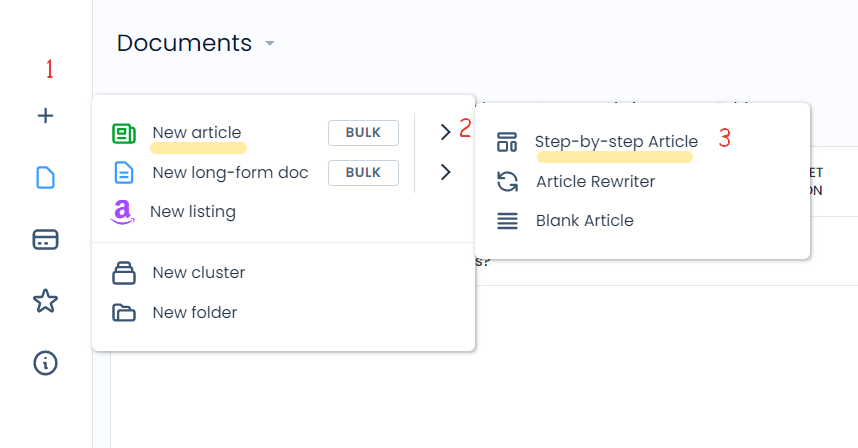Open the documents page icon in sidebar
The height and width of the screenshot is (448, 858).
(x=45, y=178)
